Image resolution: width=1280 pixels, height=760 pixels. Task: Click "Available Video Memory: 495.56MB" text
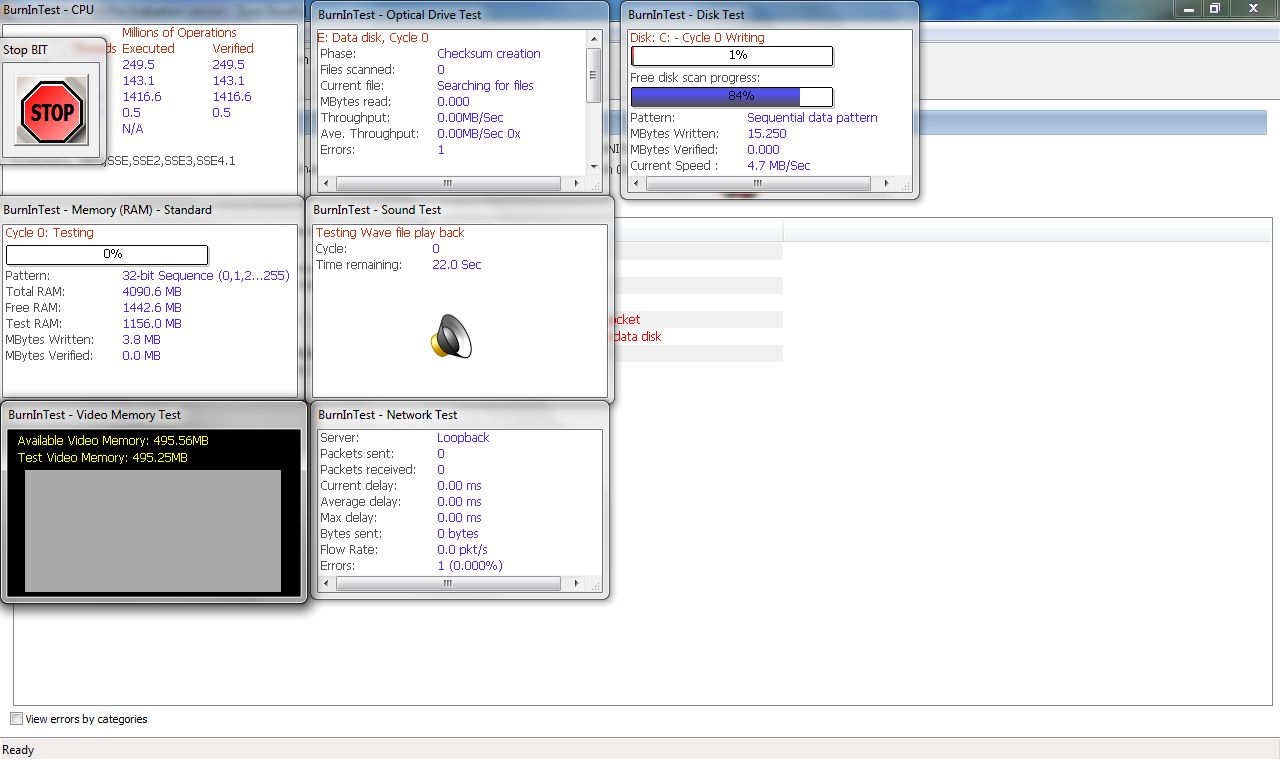tap(113, 441)
